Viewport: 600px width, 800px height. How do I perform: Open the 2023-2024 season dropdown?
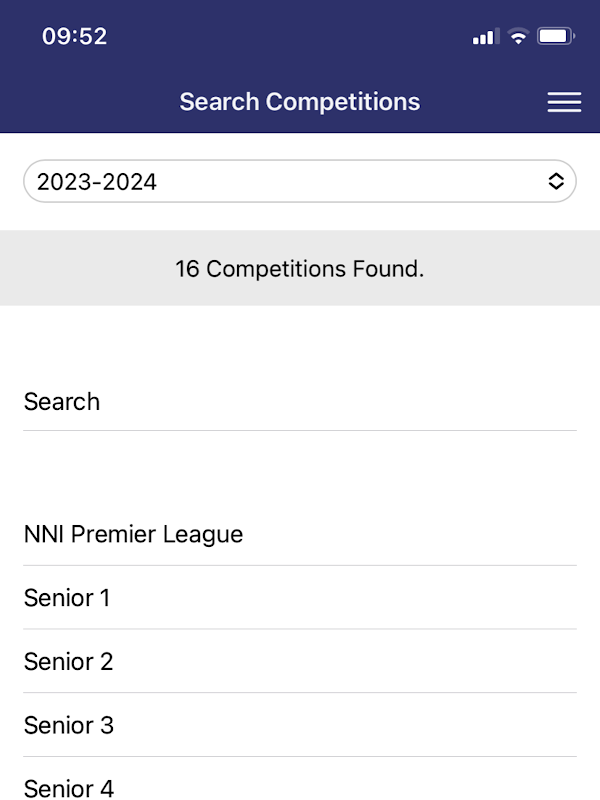click(x=300, y=182)
